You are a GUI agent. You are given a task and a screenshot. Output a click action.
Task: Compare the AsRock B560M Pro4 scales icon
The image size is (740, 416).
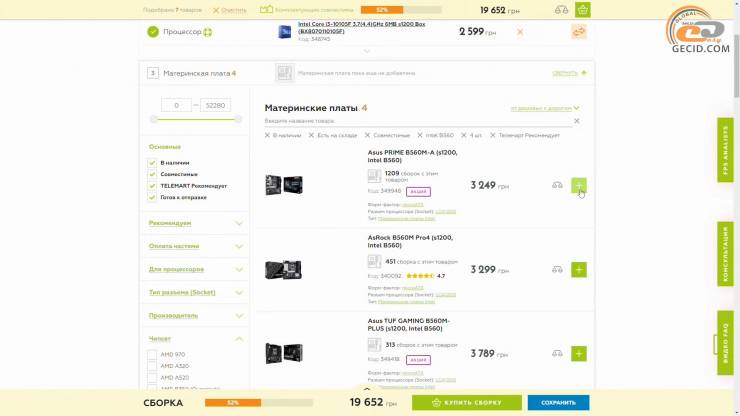(x=557, y=270)
